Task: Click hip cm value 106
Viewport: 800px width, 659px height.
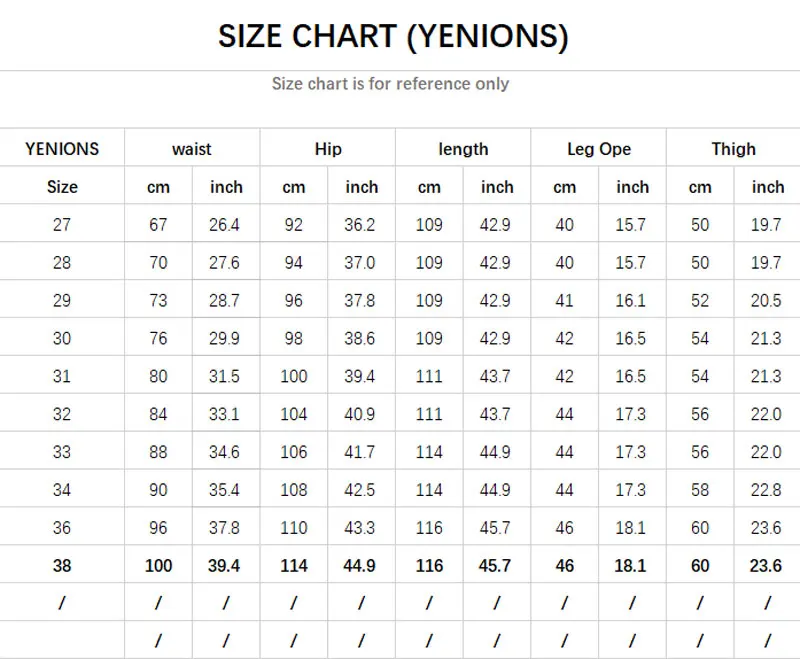Action: pos(294,452)
